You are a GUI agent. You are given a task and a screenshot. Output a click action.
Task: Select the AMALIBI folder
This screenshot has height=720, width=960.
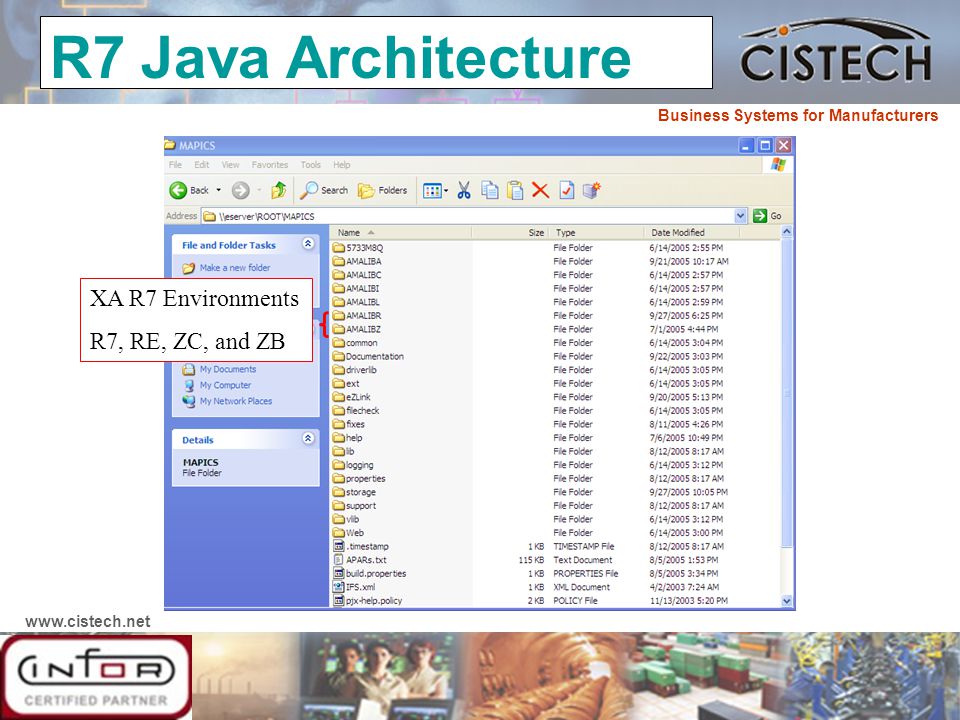[356, 288]
